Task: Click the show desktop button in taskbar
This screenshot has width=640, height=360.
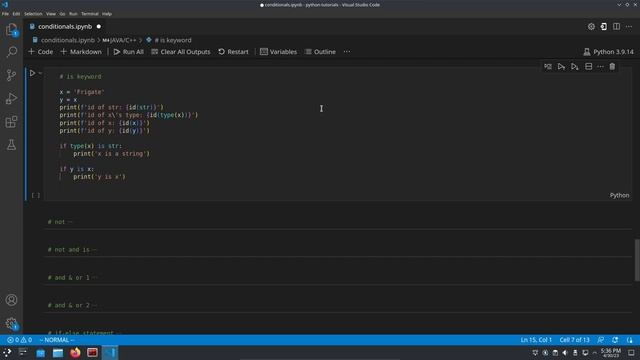Action: (x=631, y=353)
